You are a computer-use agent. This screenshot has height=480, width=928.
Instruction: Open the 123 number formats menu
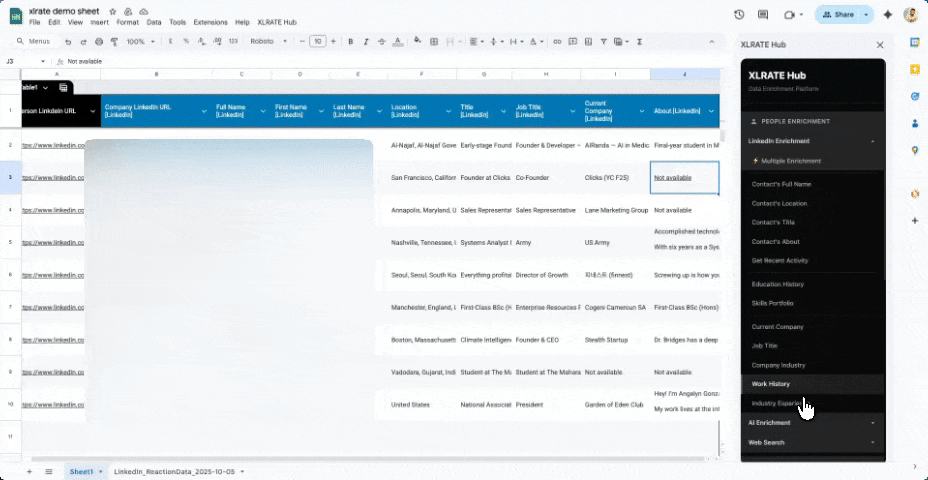(233, 41)
